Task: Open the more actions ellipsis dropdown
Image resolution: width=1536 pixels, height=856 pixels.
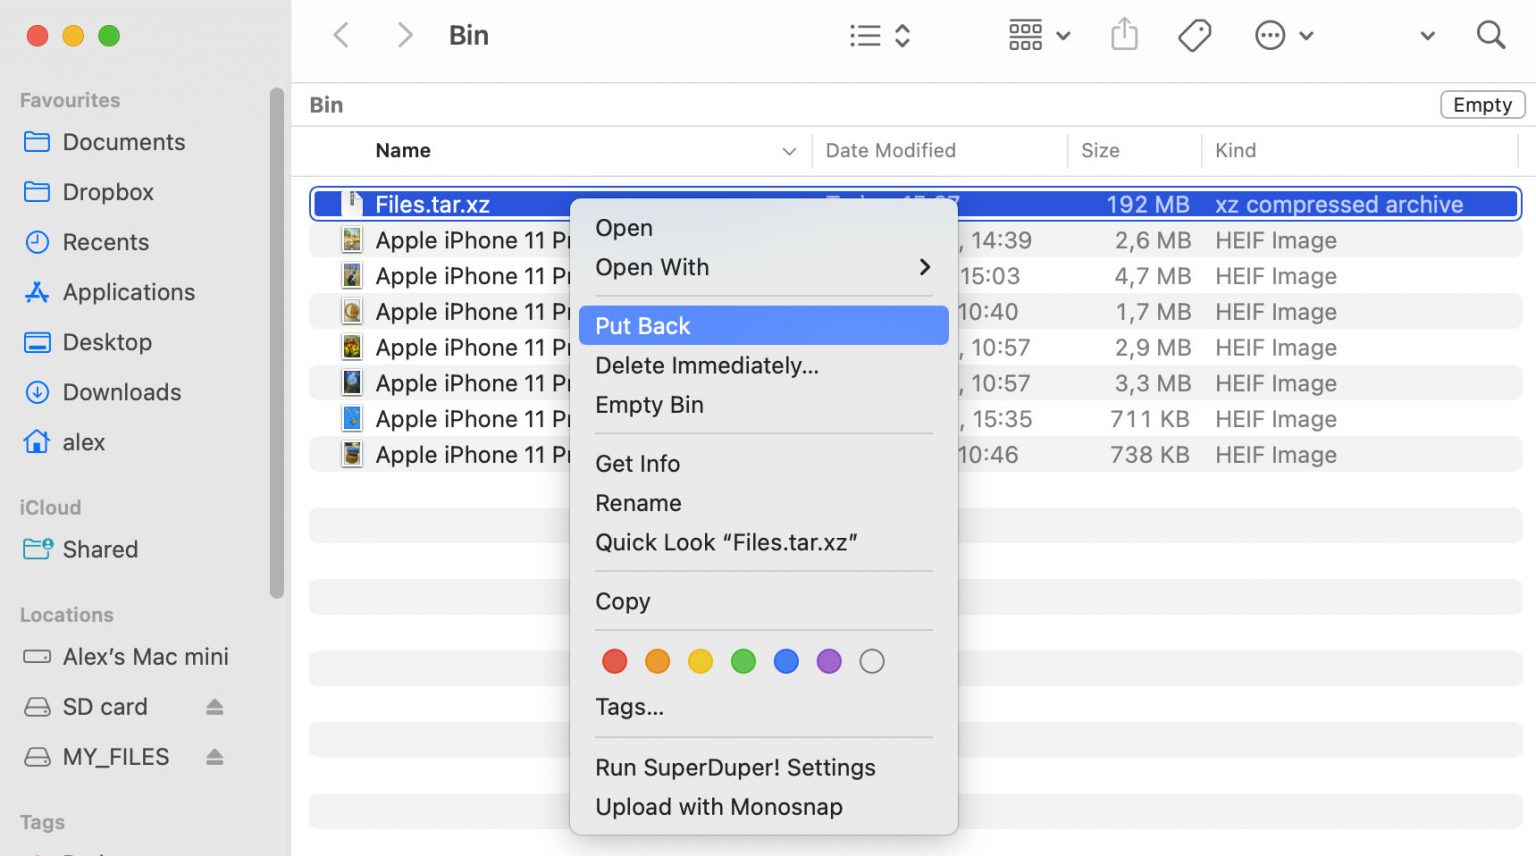Action: 1269,34
